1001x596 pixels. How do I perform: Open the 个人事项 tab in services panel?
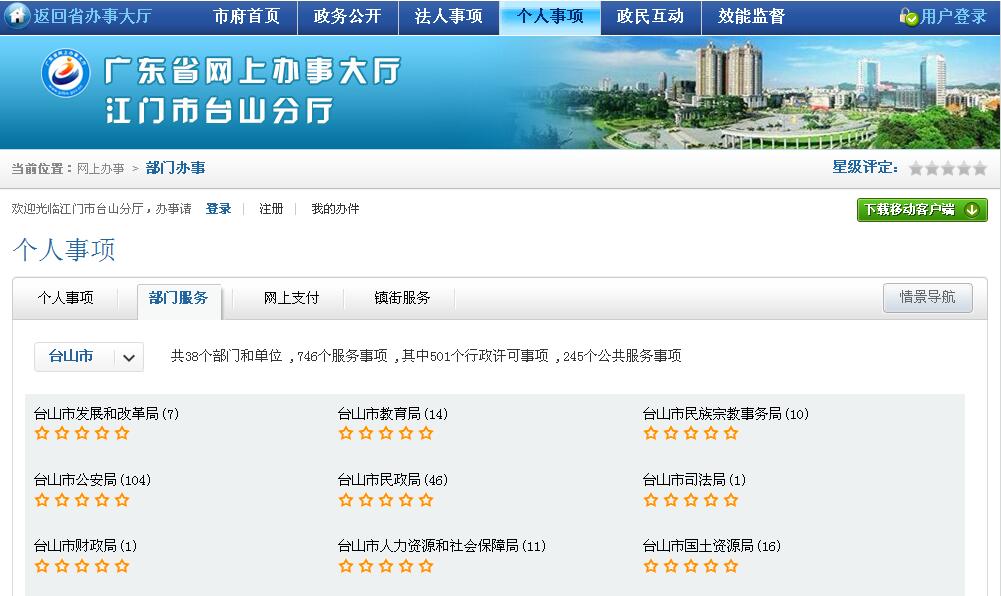pos(66,298)
